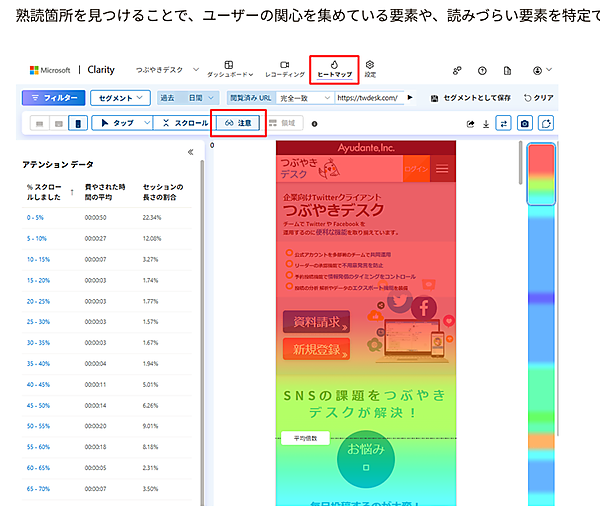The image size is (600, 530).
Task: Open the ヒートマップ (Heatmap) tab
Action: 334,69
